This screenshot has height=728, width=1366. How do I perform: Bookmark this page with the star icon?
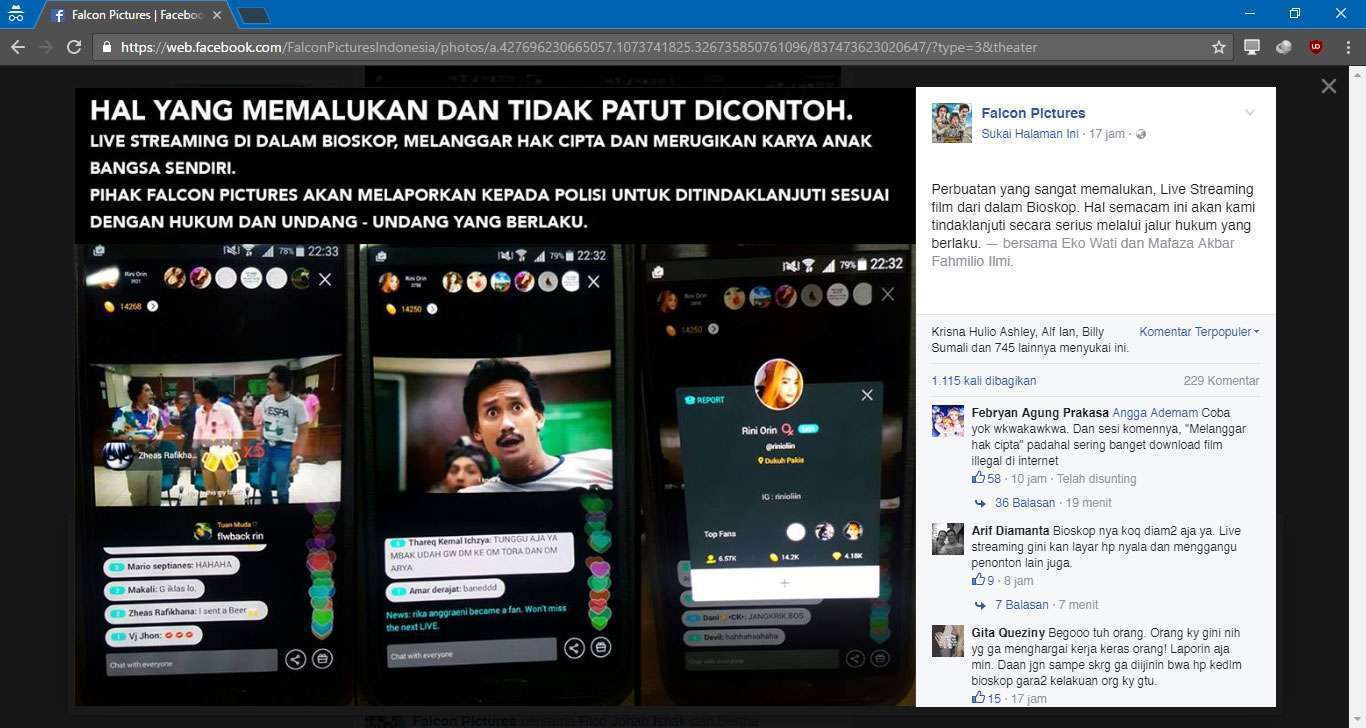pyautogui.click(x=1218, y=47)
